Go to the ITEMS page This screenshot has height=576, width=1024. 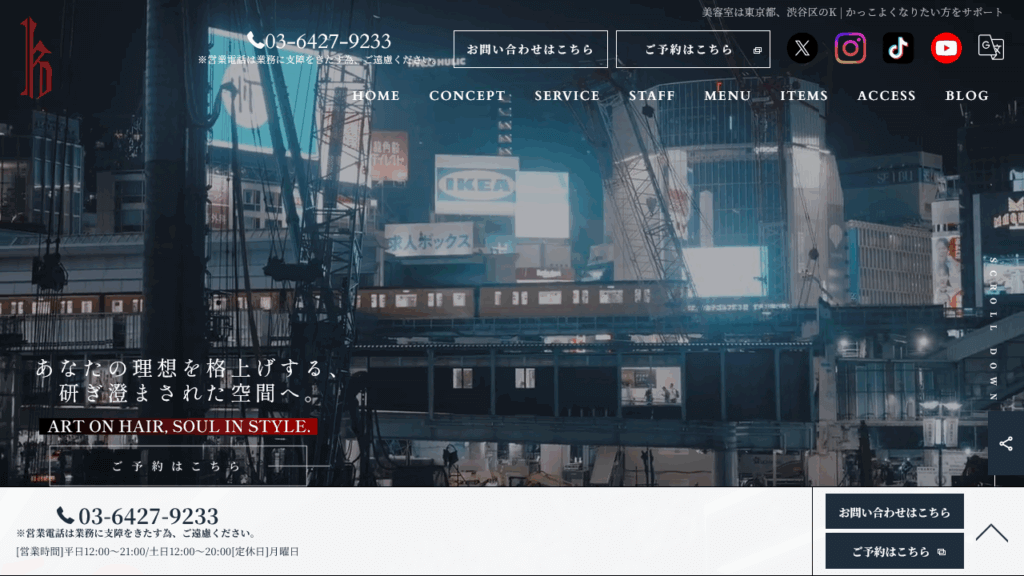pyautogui.click(x=804, y=96)
